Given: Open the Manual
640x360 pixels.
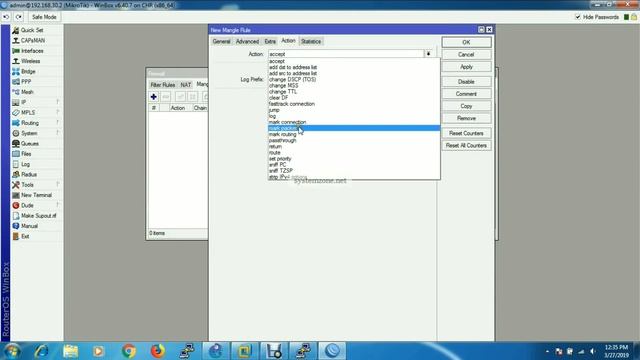Looking at the screenshot, I should (x=29, y=226).
